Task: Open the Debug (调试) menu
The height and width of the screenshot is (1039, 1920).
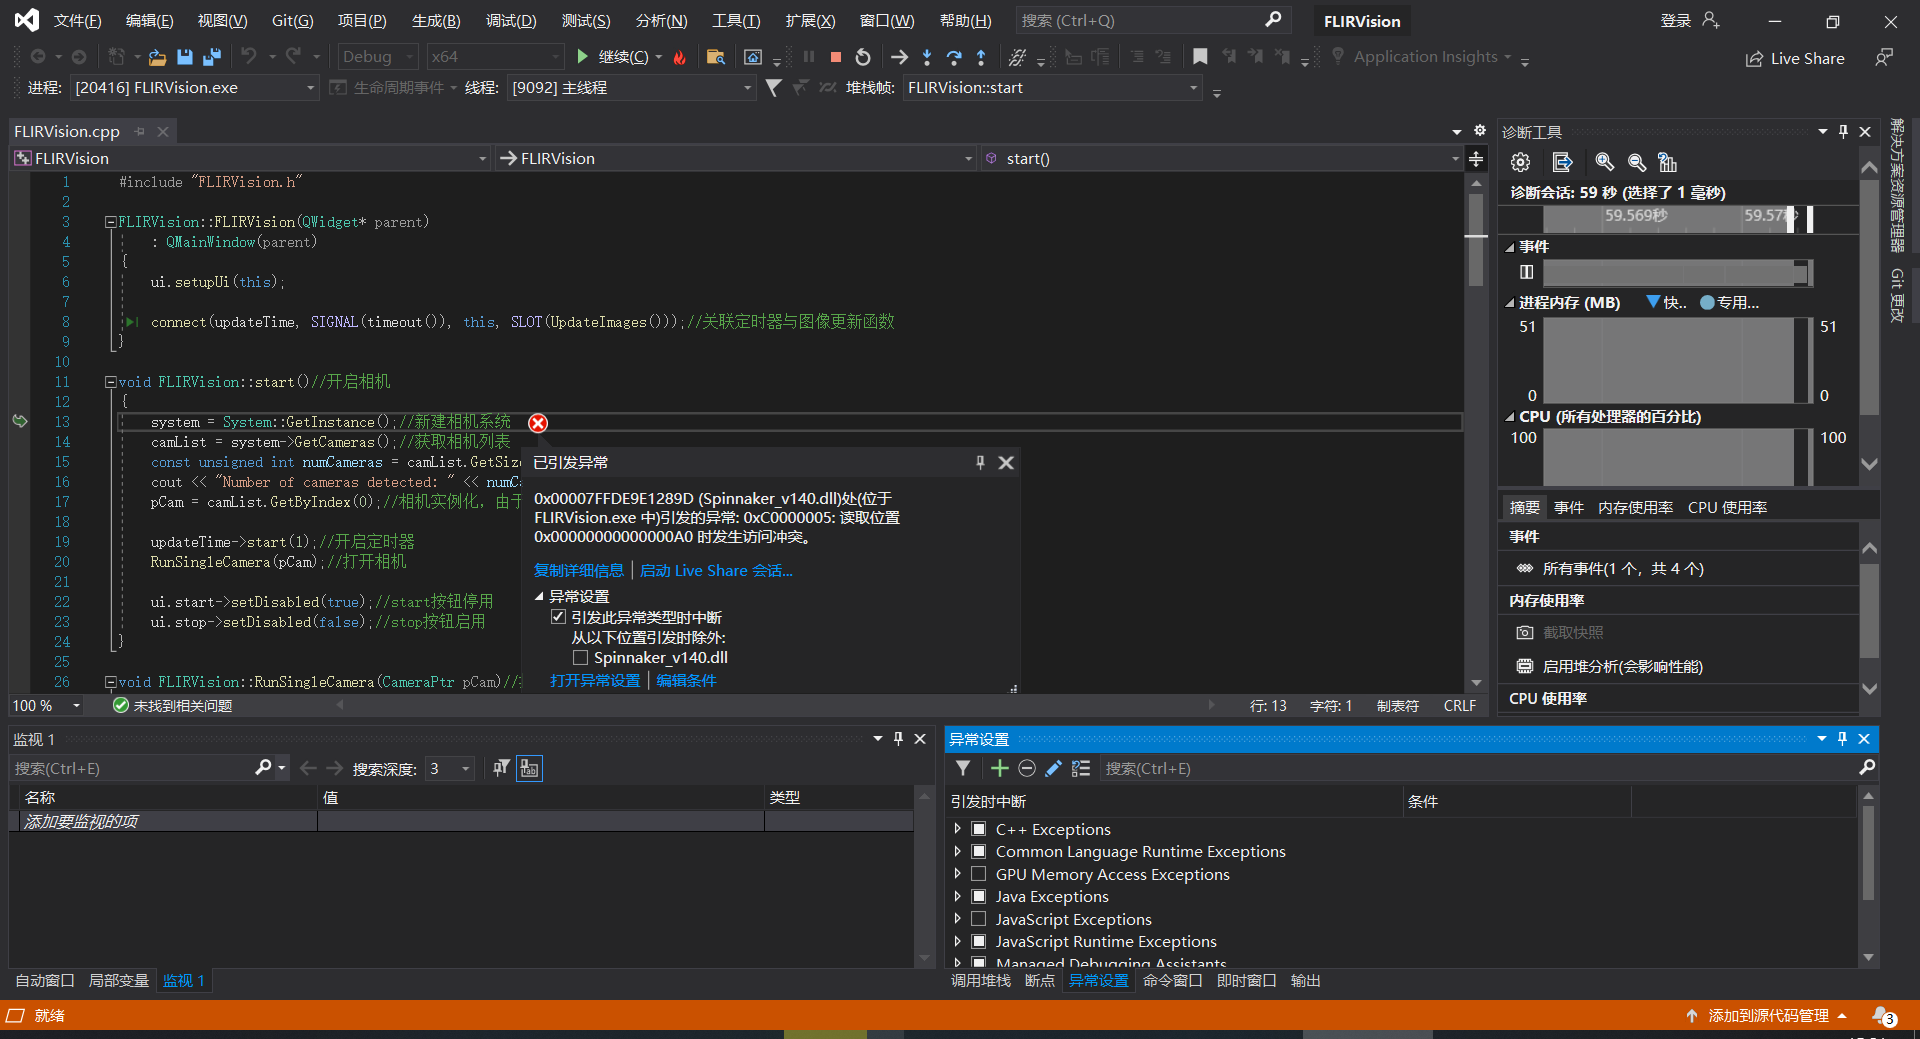Action: [511, 21]
